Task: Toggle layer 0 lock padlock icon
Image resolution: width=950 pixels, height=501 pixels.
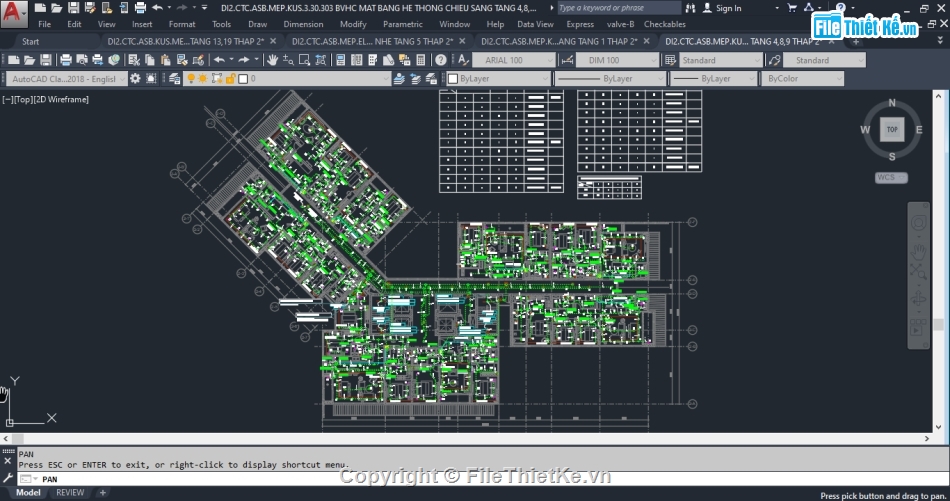Action: click(230, 78)
